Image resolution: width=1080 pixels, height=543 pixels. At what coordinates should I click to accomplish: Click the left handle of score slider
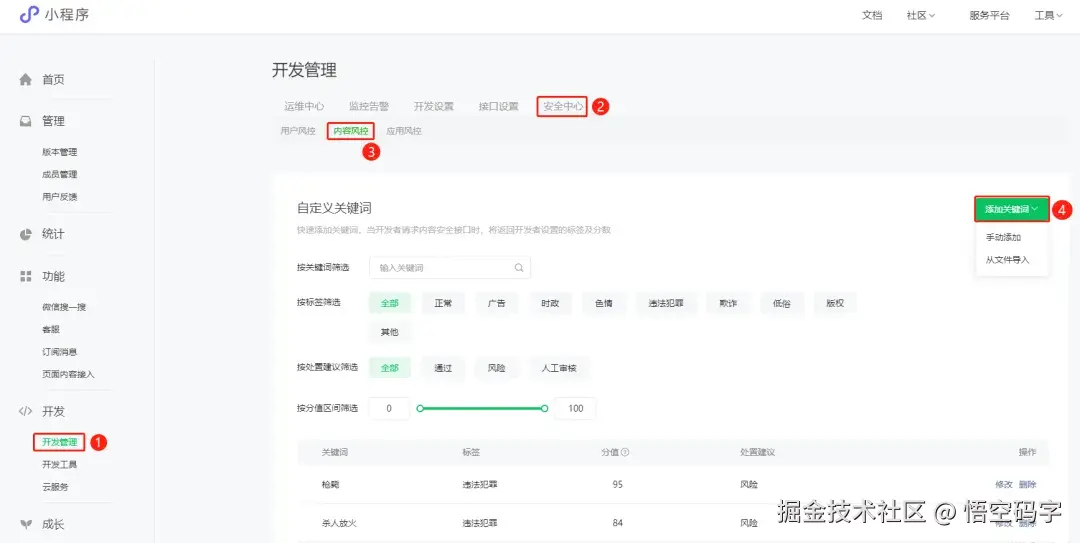pos(420,409)
